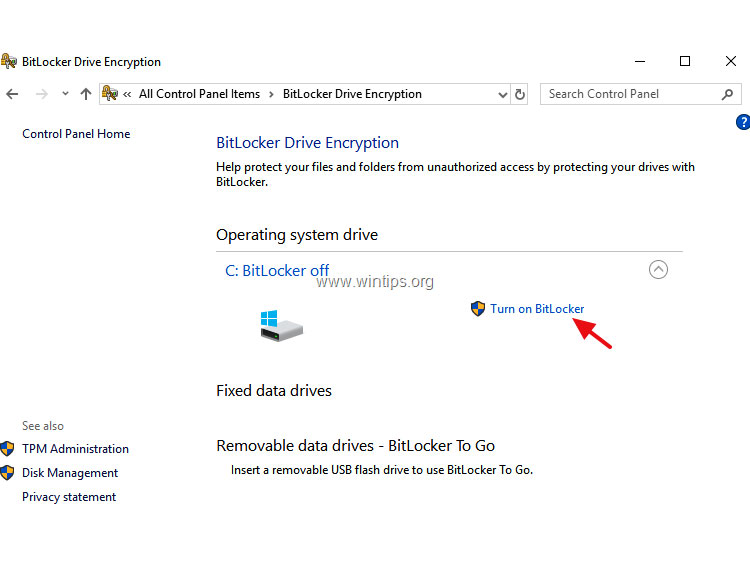The width and height of the screenshot is (750, 563).
Task: Maximize the BitLocker window
Action: pyautogui.click(x=685, y=61)
